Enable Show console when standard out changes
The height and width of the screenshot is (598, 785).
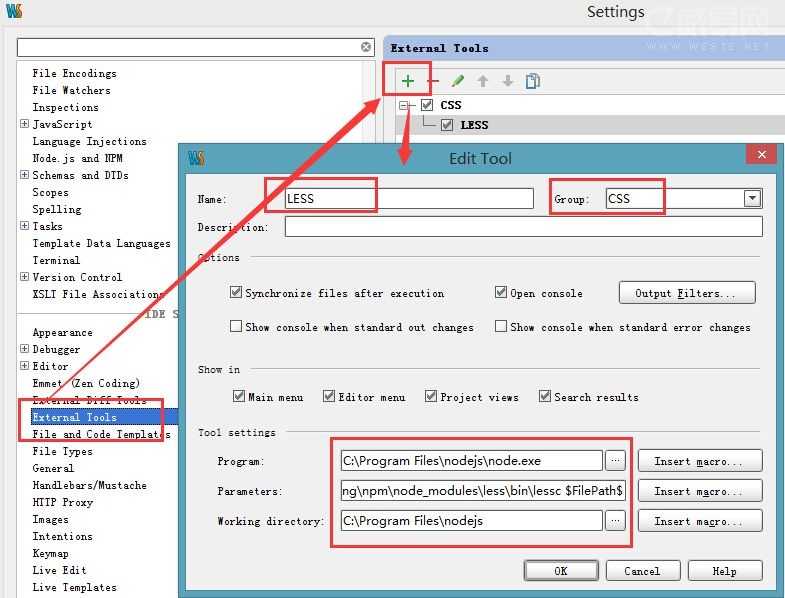coord(235,327)
